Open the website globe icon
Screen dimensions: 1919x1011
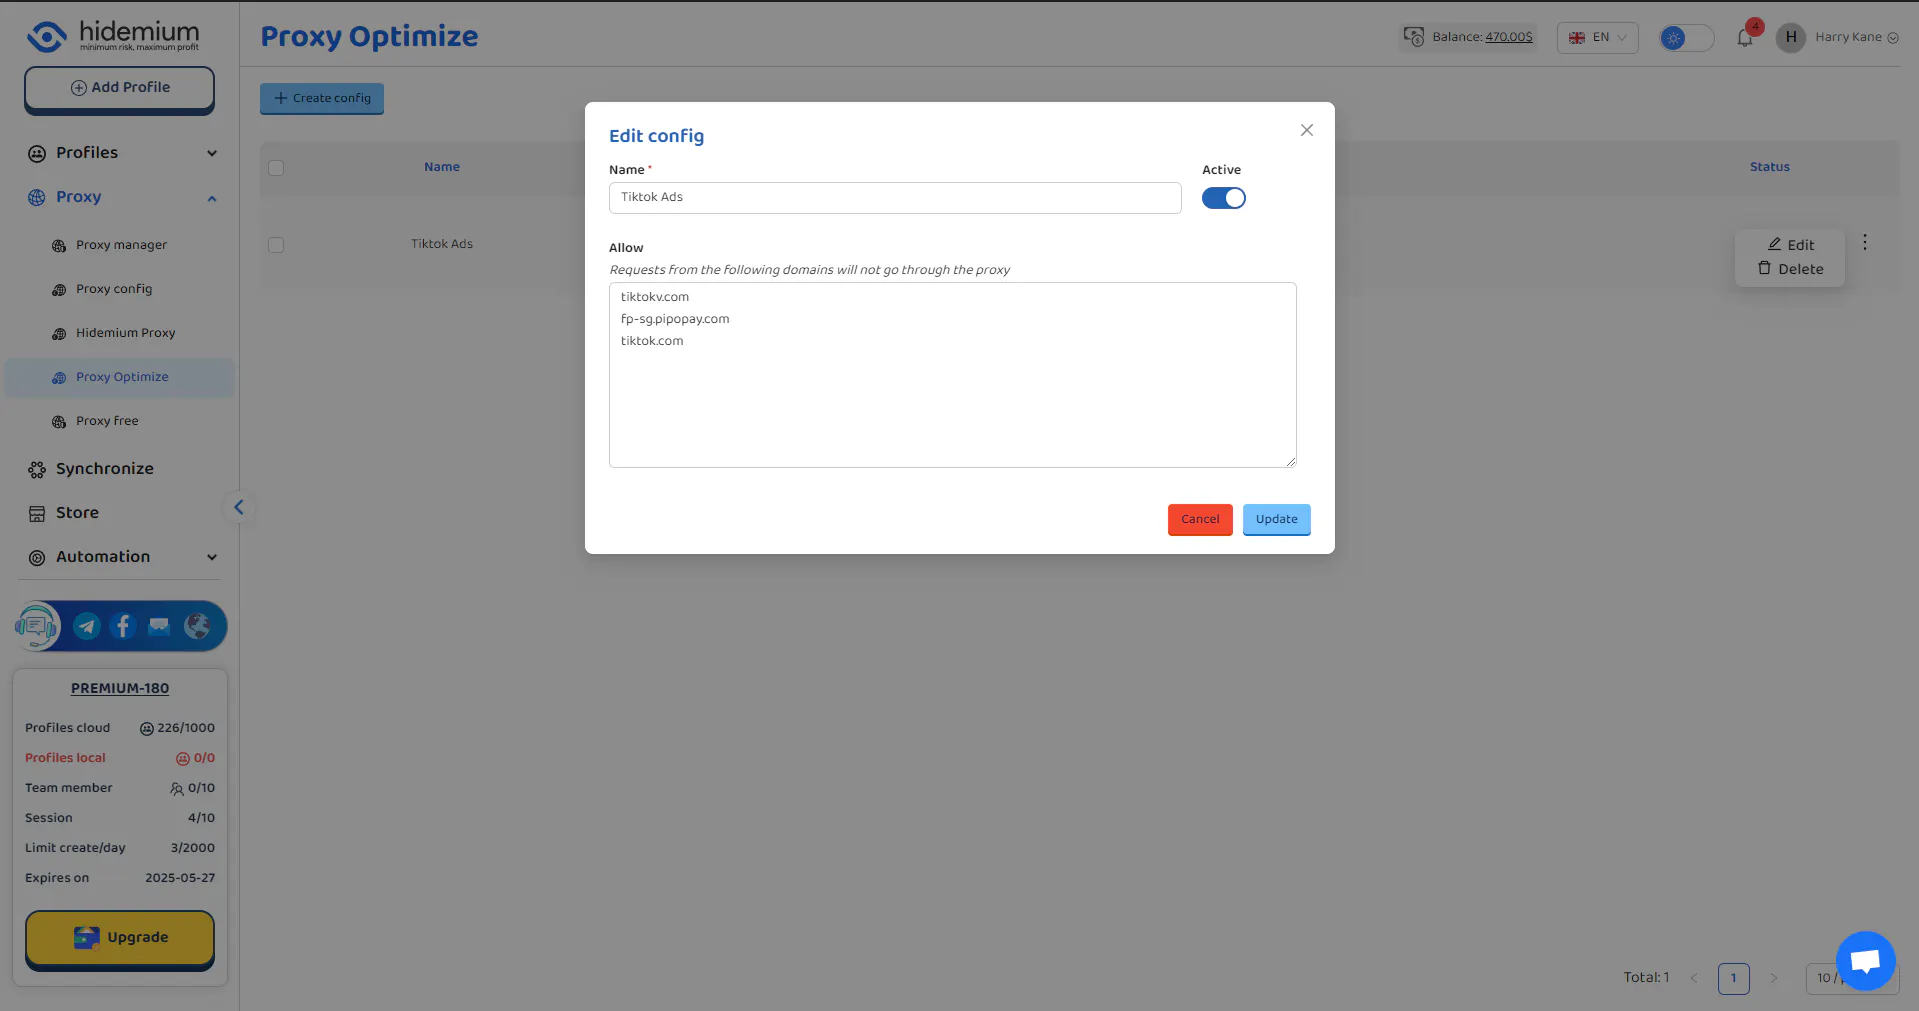pyautogui.click(x=197, y=626)
